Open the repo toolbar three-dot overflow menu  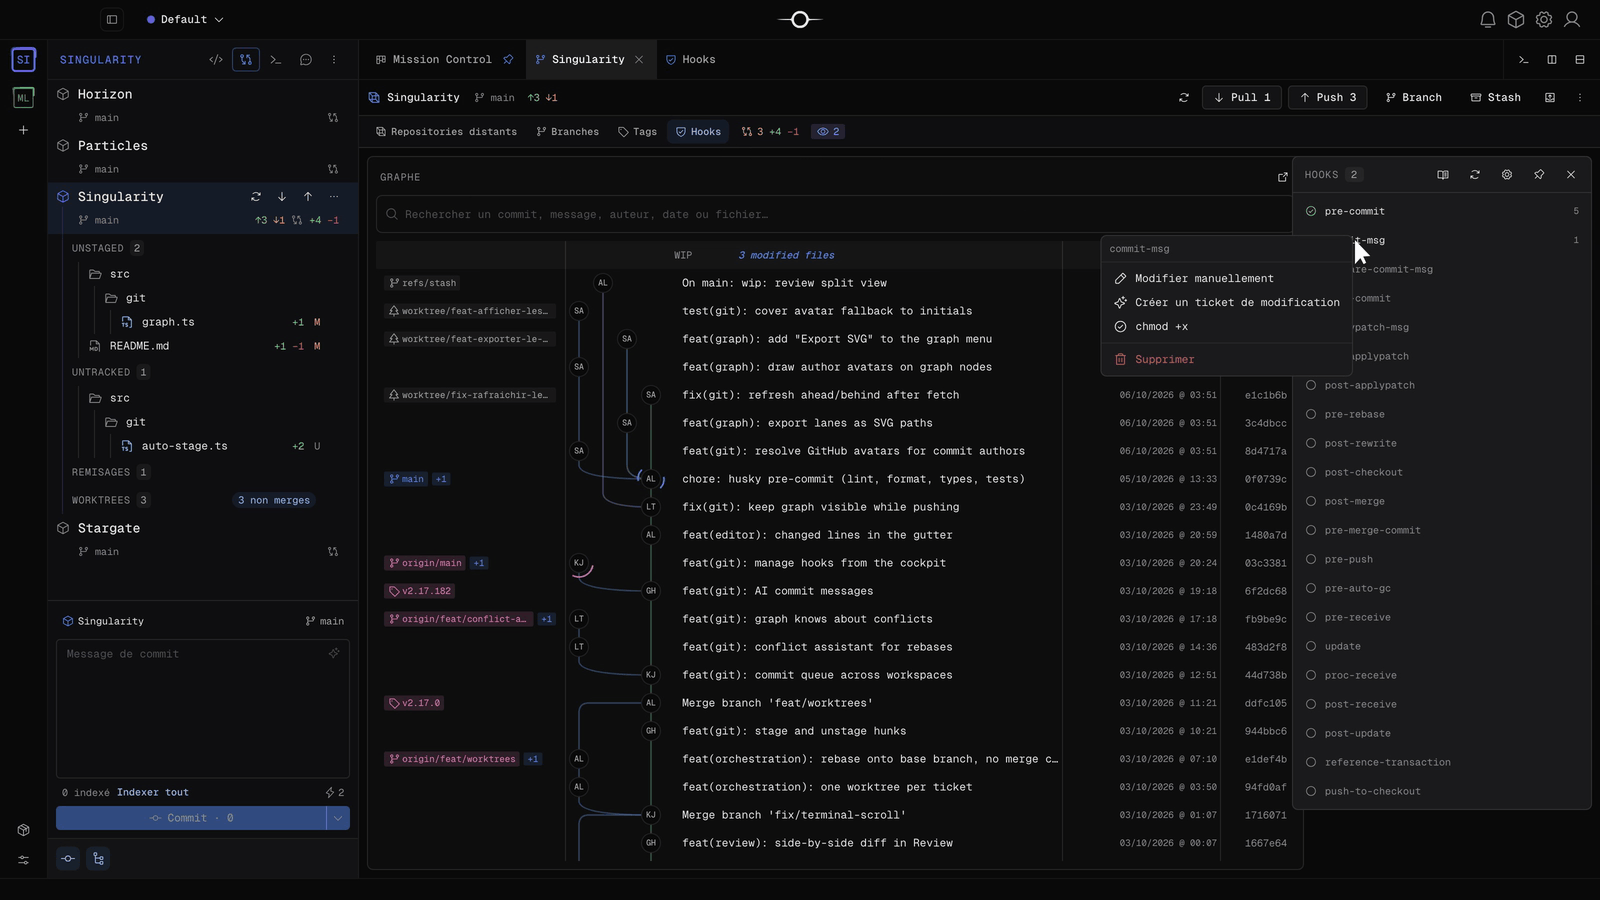coord(1580,98)
